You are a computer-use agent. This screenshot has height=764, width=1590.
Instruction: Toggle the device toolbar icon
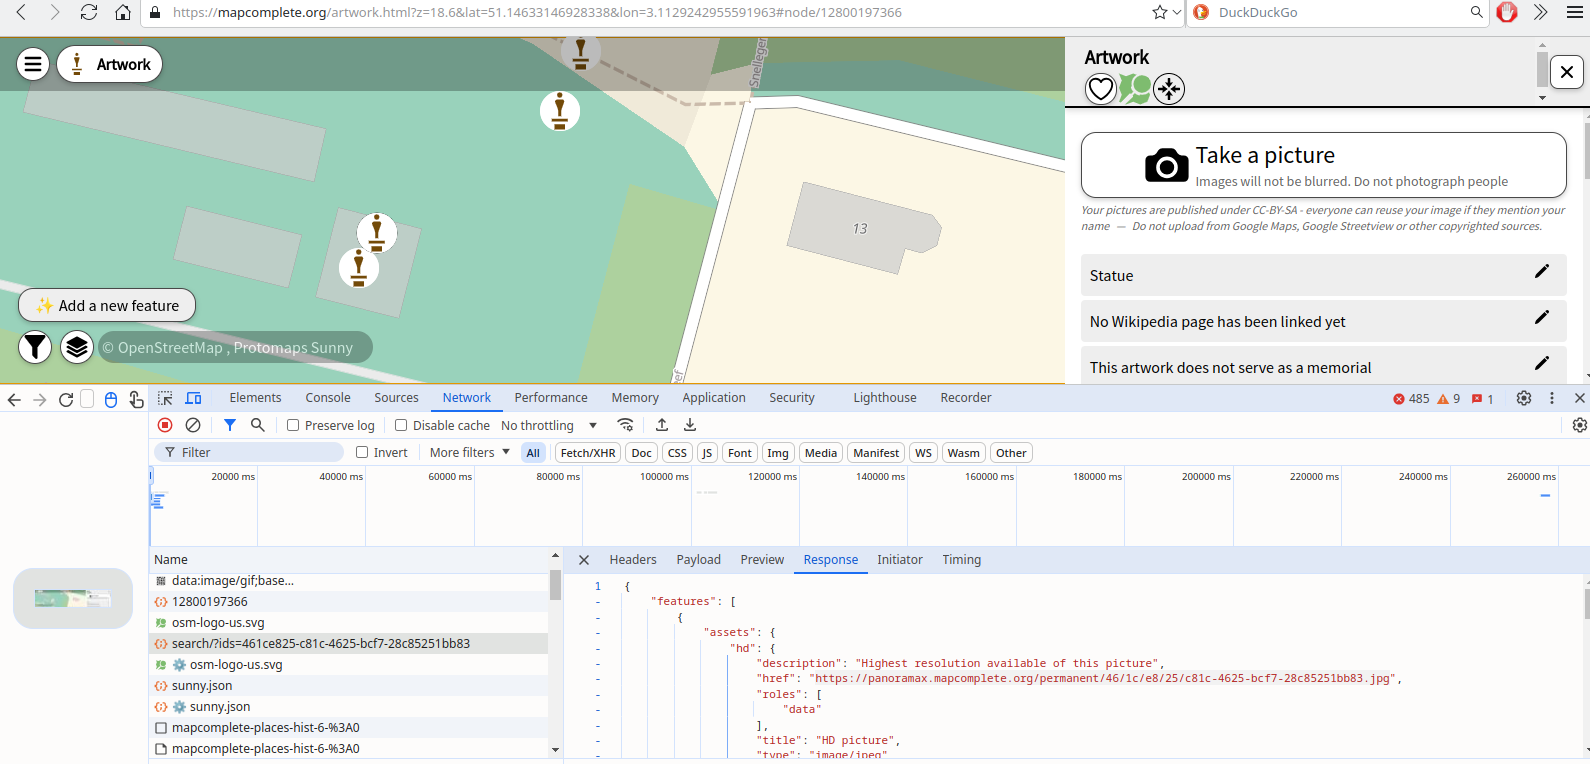point(194,398)
